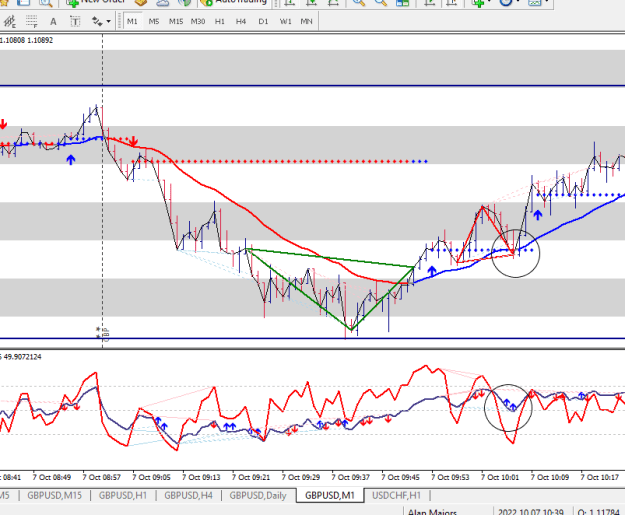
Task: Switch to the GBPUSD,M15 chart tab
Action: coord(55,495)
